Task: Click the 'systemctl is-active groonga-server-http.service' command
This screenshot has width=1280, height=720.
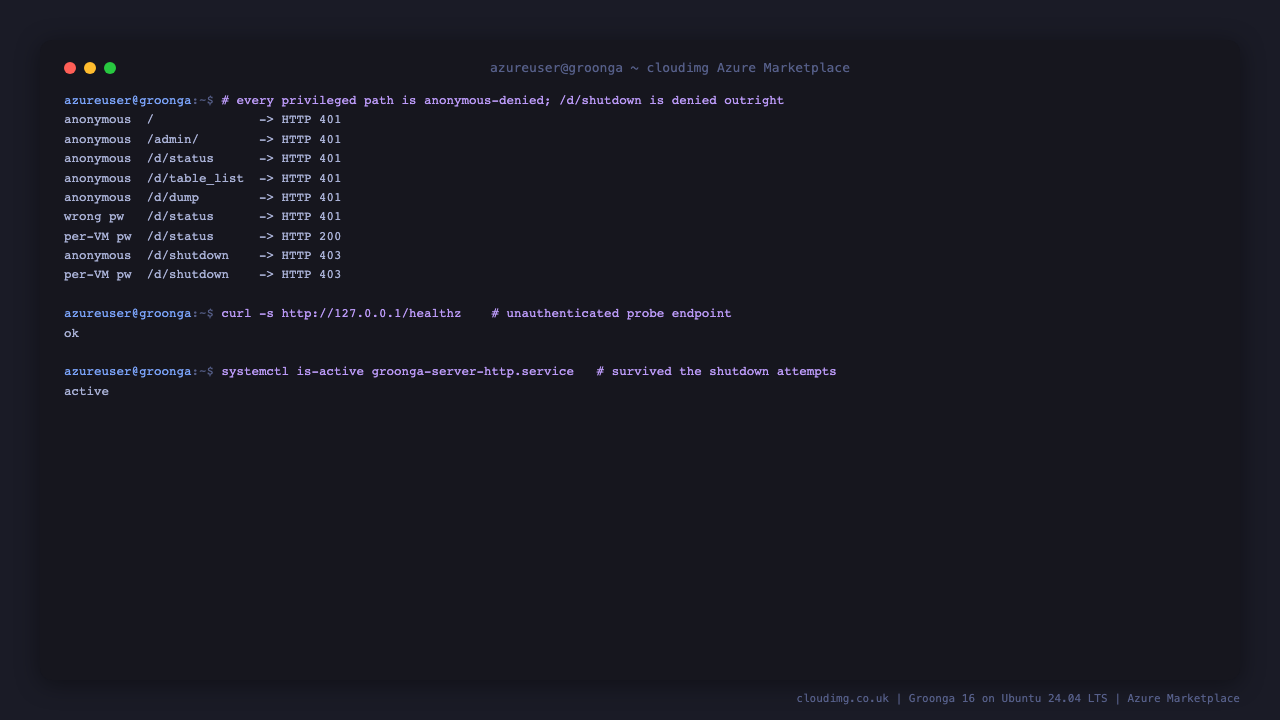Action: pos(398,372)
